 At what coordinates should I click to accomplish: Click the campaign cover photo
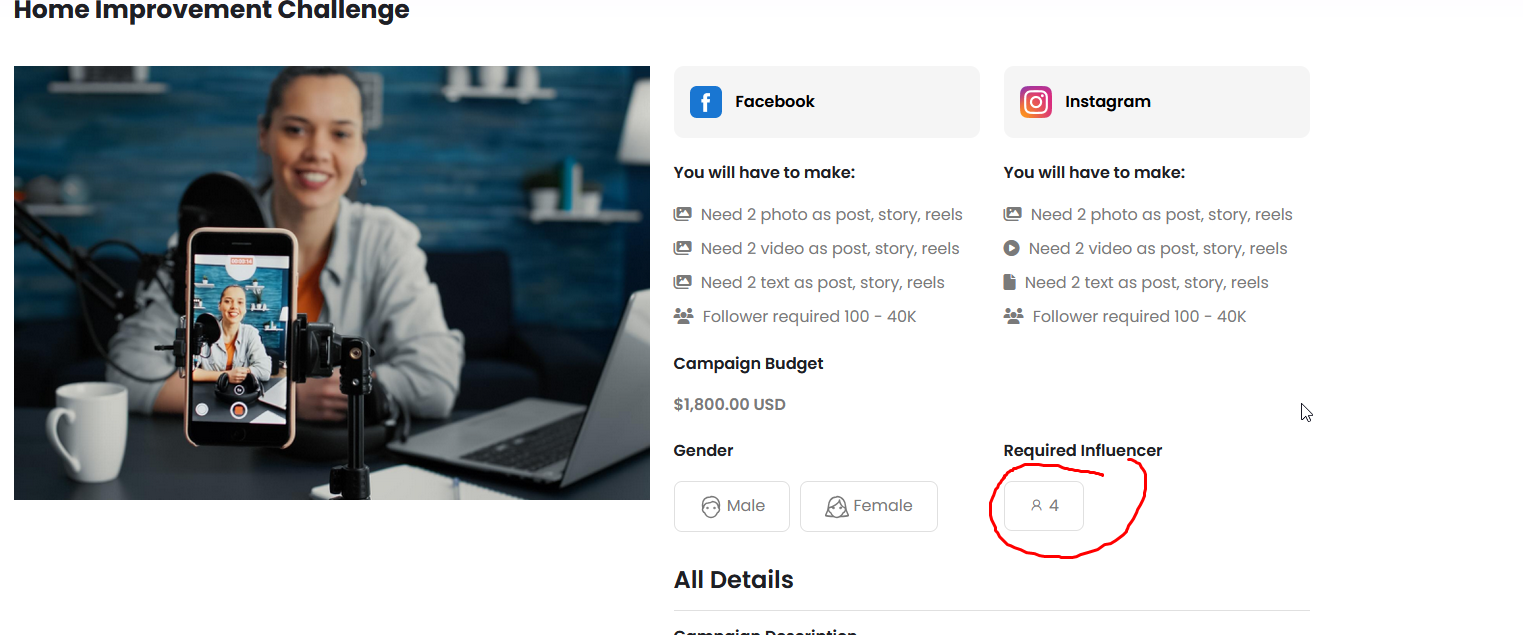(x=332, y=283)
